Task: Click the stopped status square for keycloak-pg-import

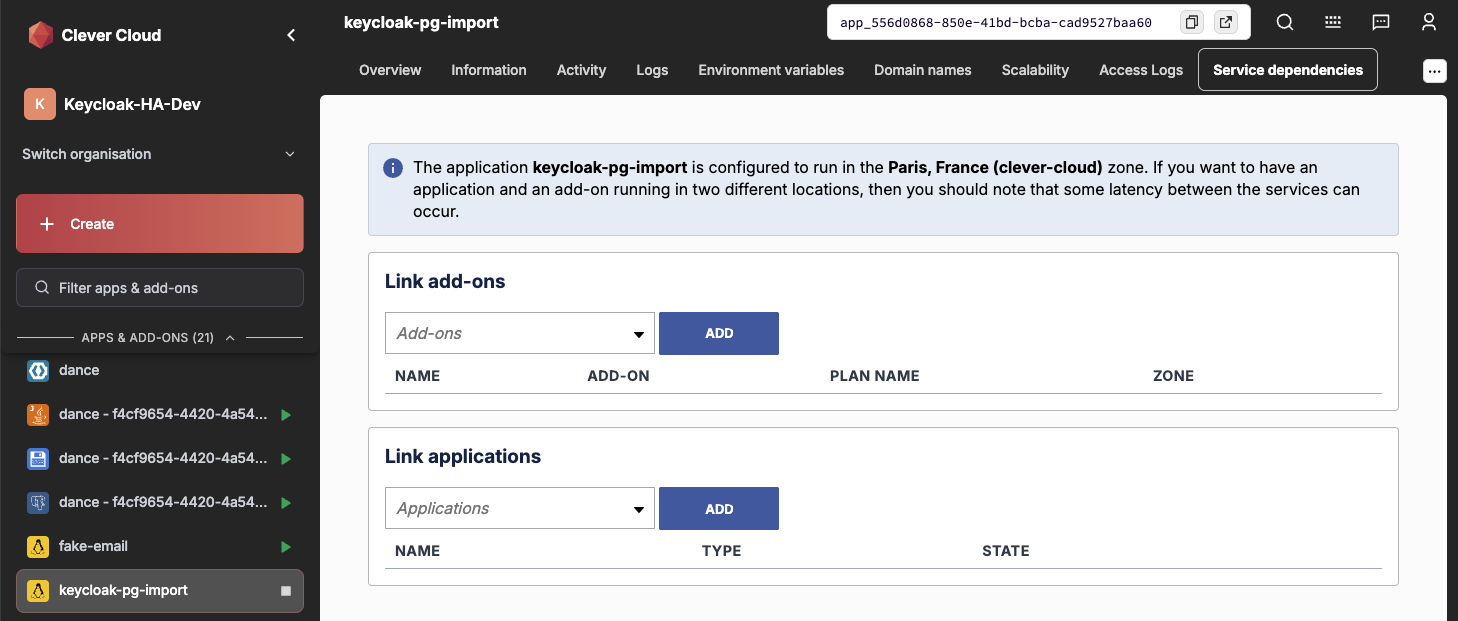Action: click(286, 591)
